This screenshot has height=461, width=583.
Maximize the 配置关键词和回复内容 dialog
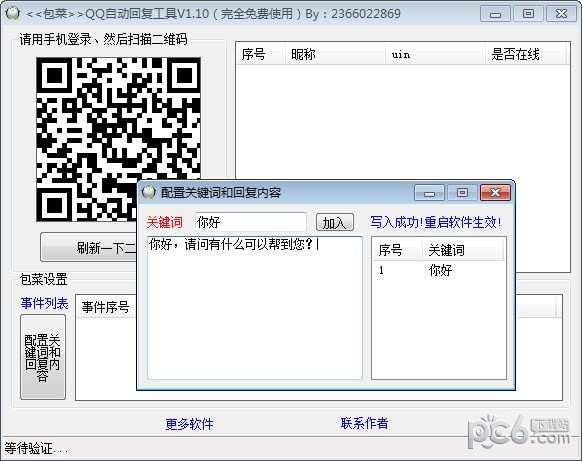(x=462, y=193)
